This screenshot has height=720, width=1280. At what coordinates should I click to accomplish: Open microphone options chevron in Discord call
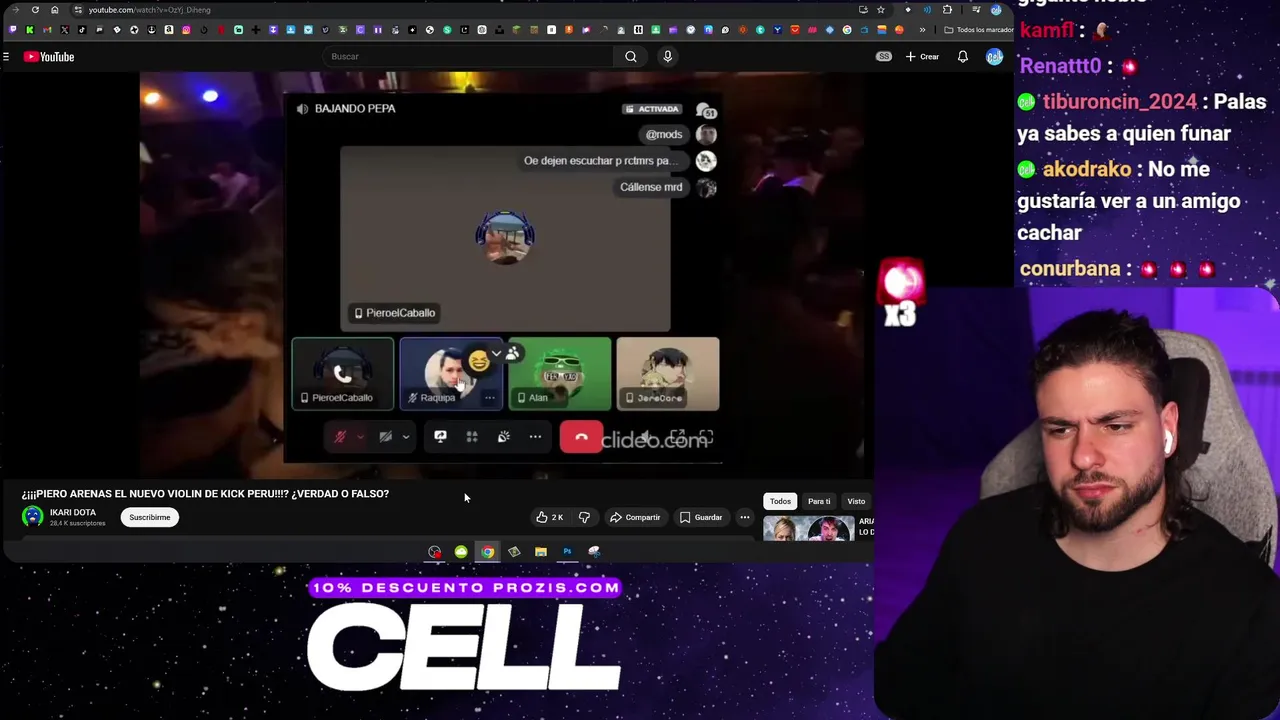pos(360,437)
